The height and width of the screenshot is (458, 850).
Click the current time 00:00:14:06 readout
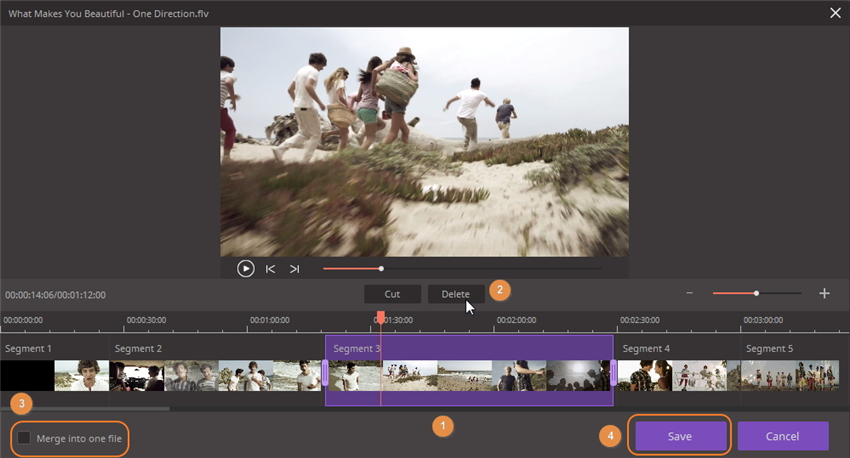30,295
